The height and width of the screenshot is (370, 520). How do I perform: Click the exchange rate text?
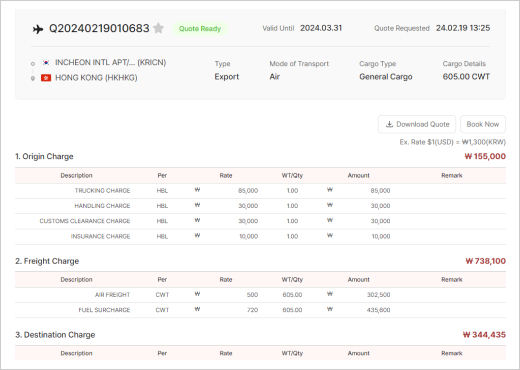click(453, 142)
